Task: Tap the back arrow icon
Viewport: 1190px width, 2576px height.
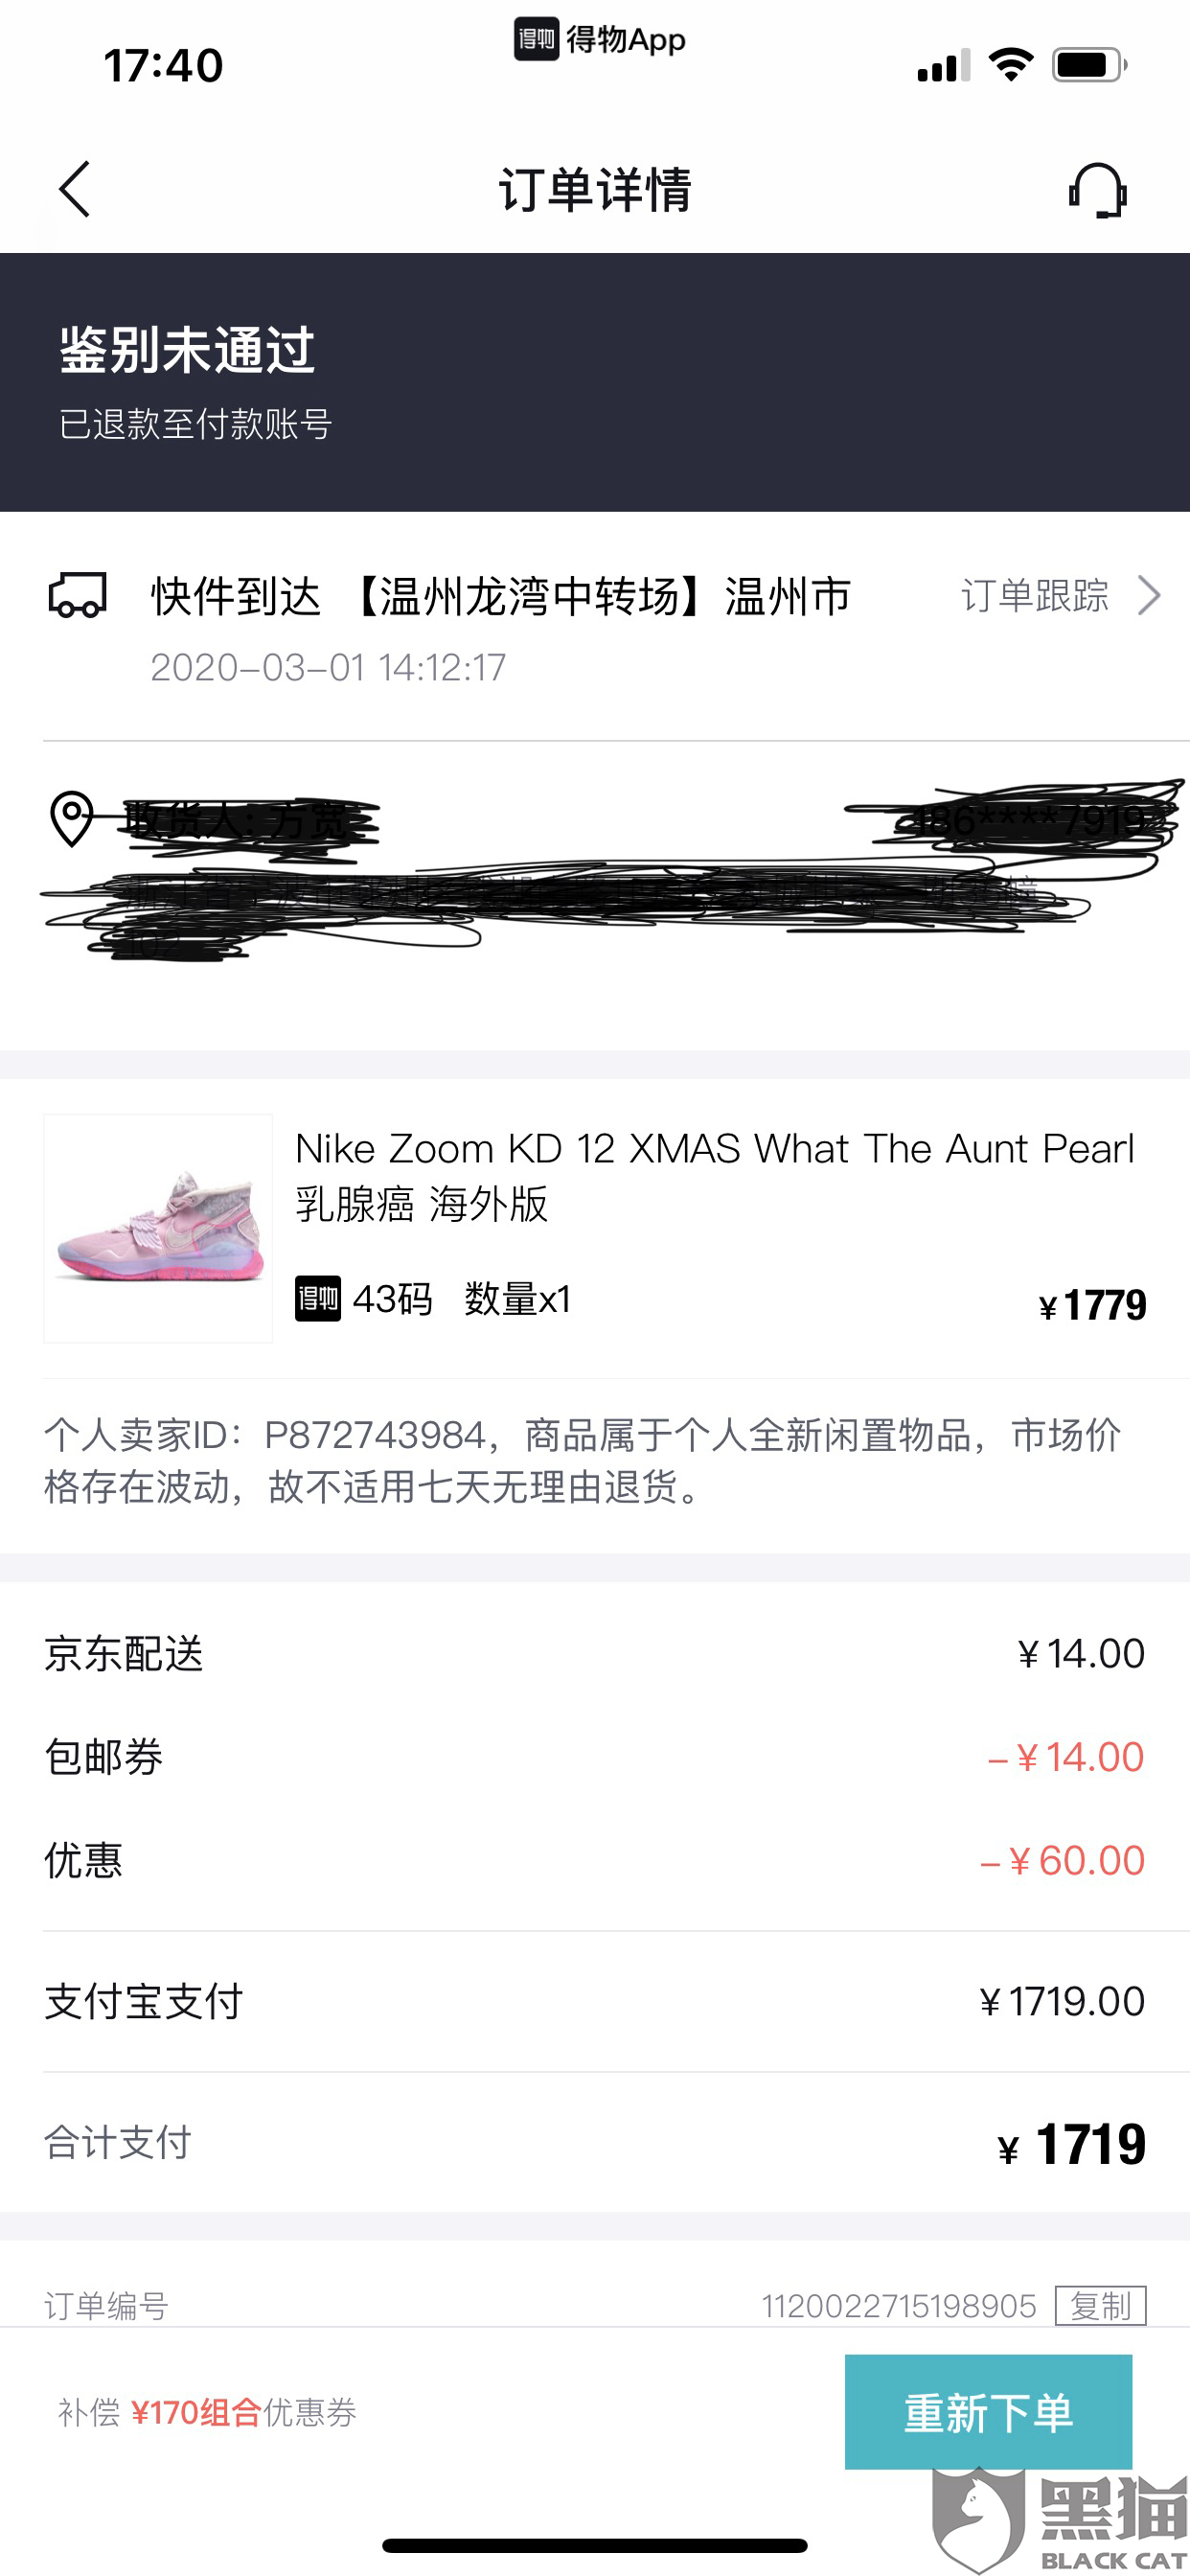Action: point(75,188)
